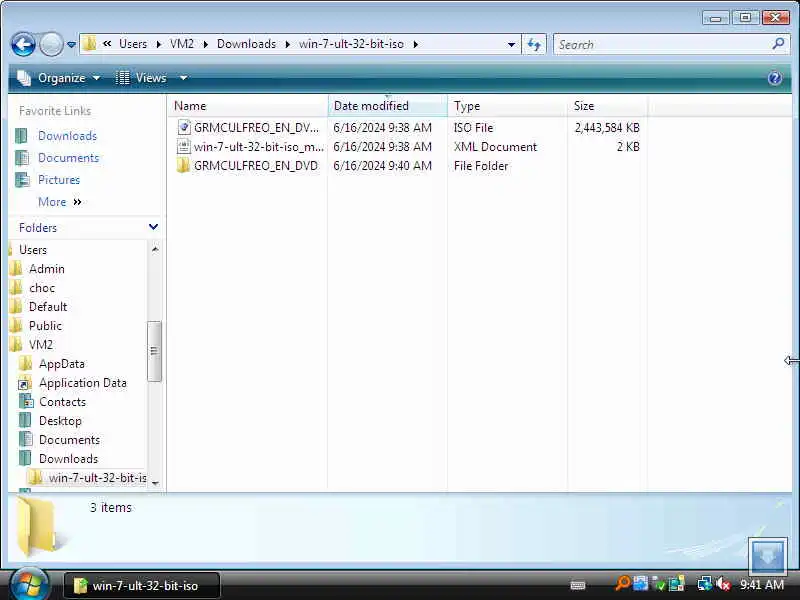This screenshot has width=800, height=600.
Task: Open the Downloads favorite link
Action: (67, 136)
